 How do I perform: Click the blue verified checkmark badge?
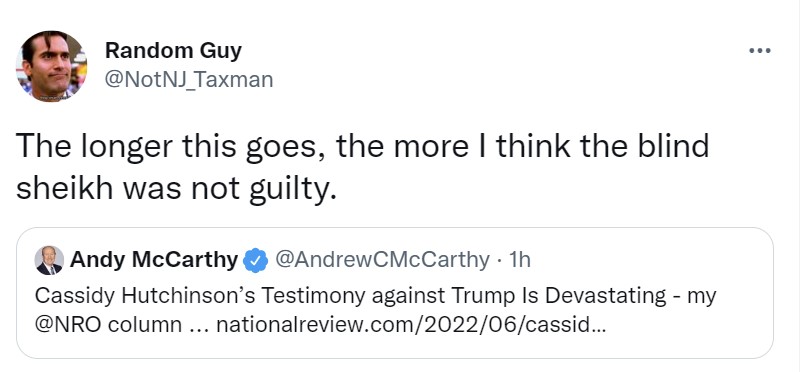[x=255, y=261]
